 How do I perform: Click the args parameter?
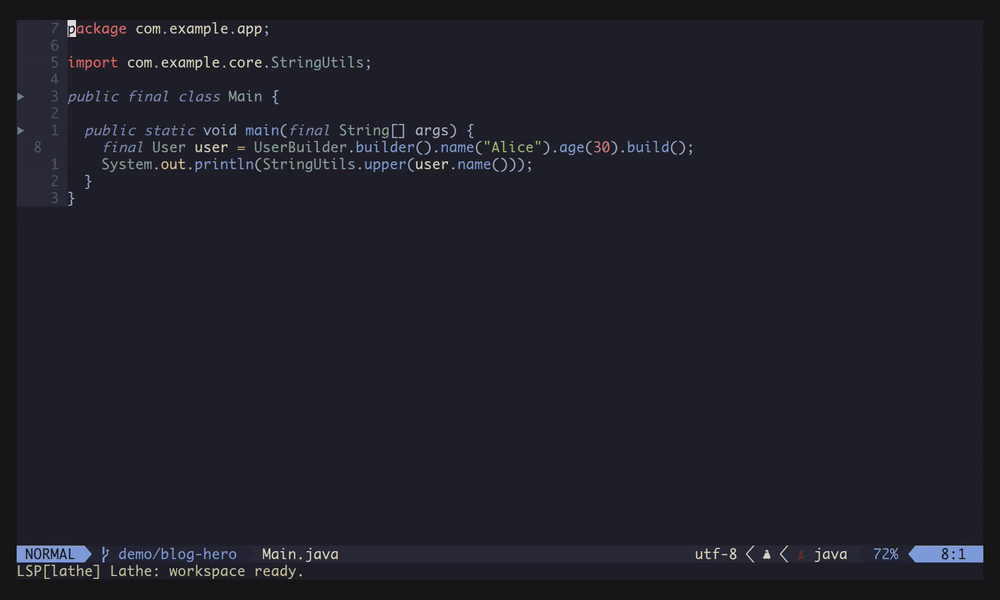(432, 130)
